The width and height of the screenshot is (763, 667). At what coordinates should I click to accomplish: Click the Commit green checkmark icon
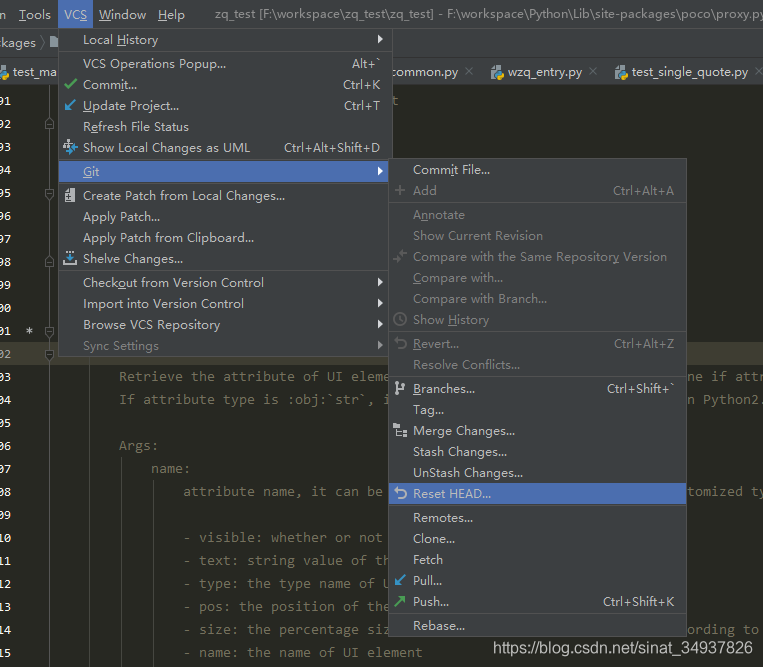(x=71, y=84)
